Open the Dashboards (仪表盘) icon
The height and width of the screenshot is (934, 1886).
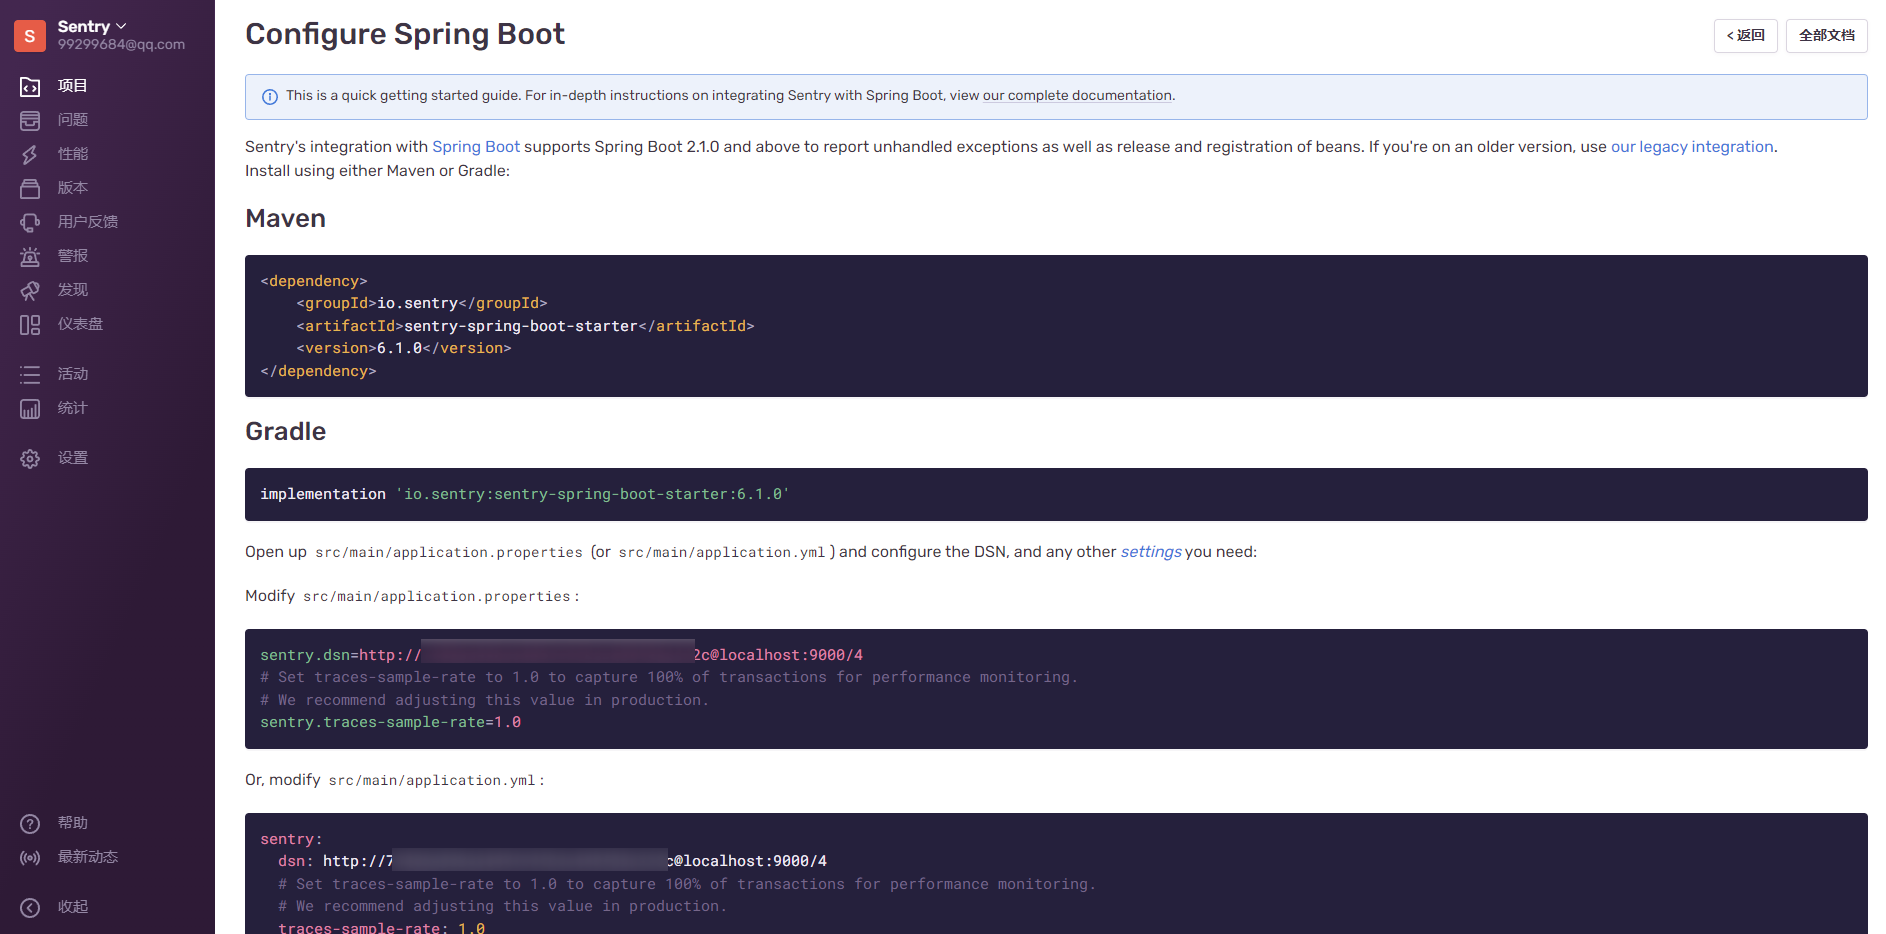coord(30,325)
